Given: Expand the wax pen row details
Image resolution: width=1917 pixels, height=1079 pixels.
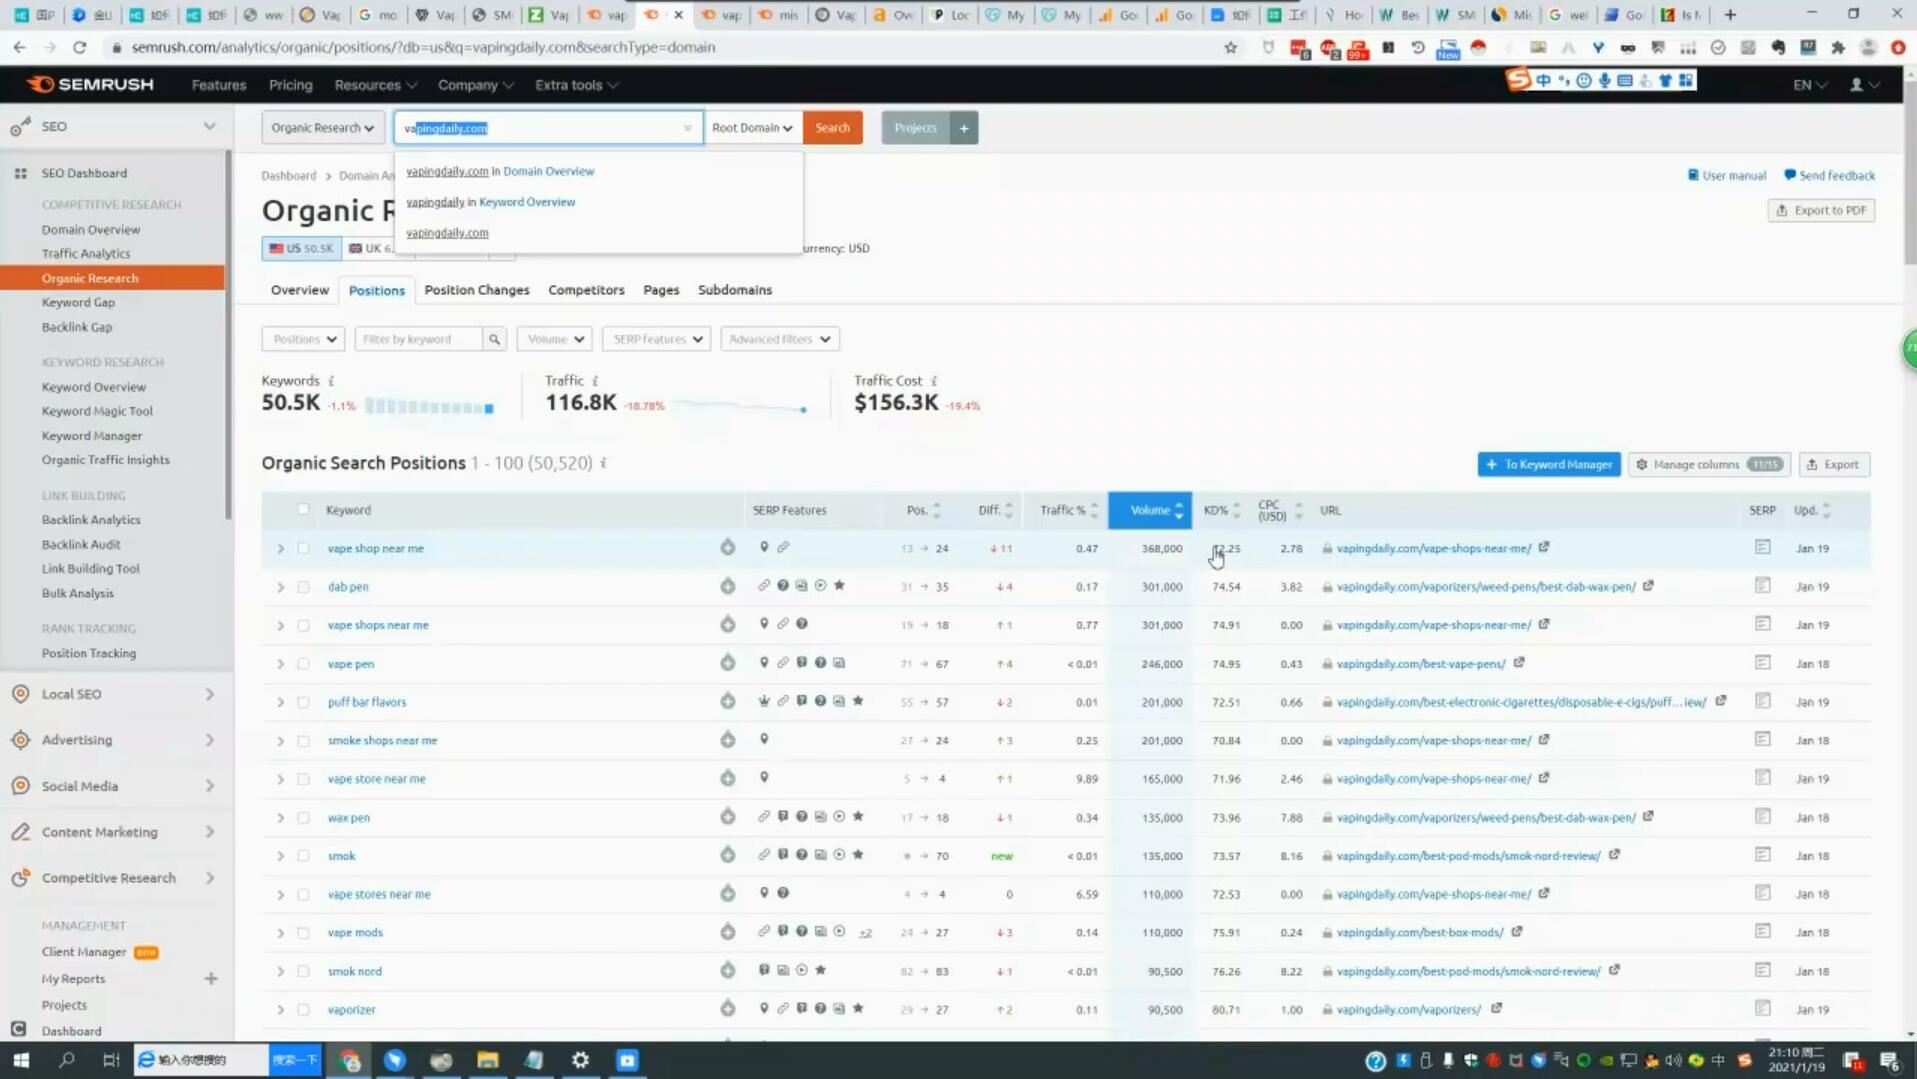Looking at the screenshot, I should [280, 818].
